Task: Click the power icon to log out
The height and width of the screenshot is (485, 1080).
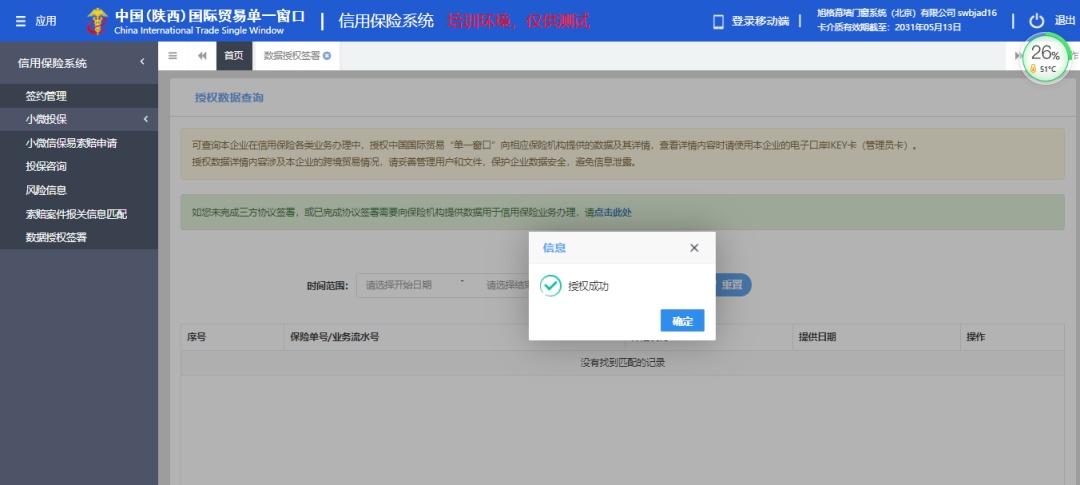Action: pos(1036,21)
